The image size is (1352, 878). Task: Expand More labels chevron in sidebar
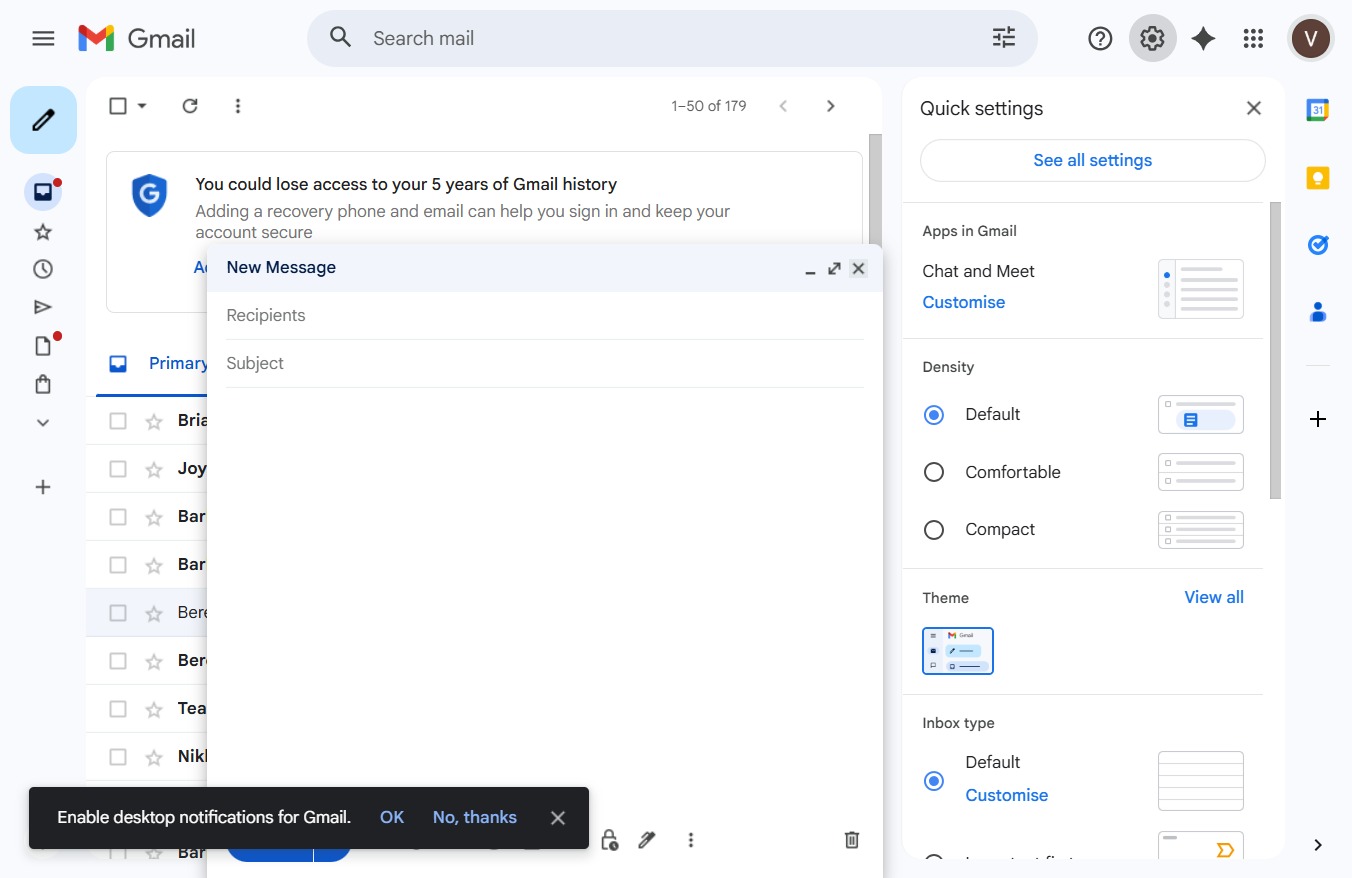click(x=43, y=422)
